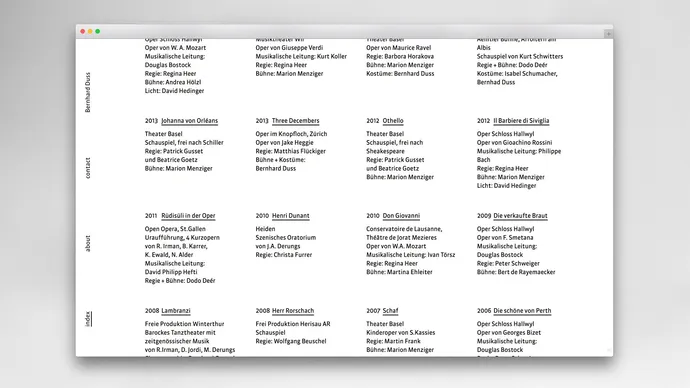Image resolution: width=690 pixels, height=388 pixels.
Task: Click 'Regie: Wolfgang Beuschel' text
Action: click(291, 341)
